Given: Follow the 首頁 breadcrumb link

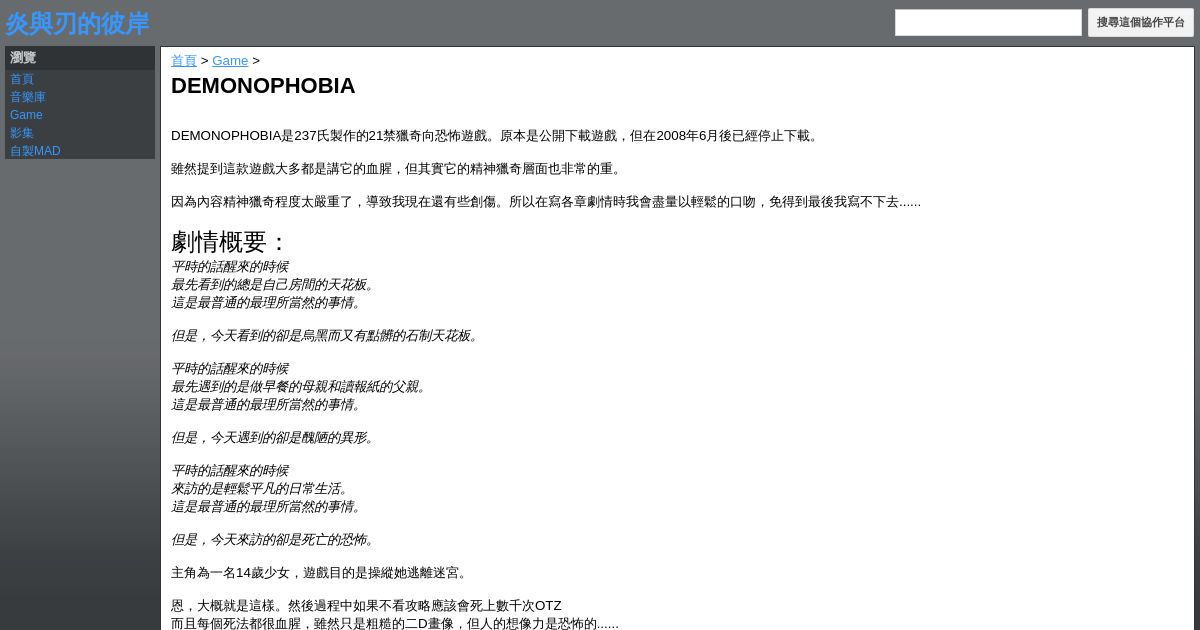Looking at the screenshot, I should [x=184, y=61].
